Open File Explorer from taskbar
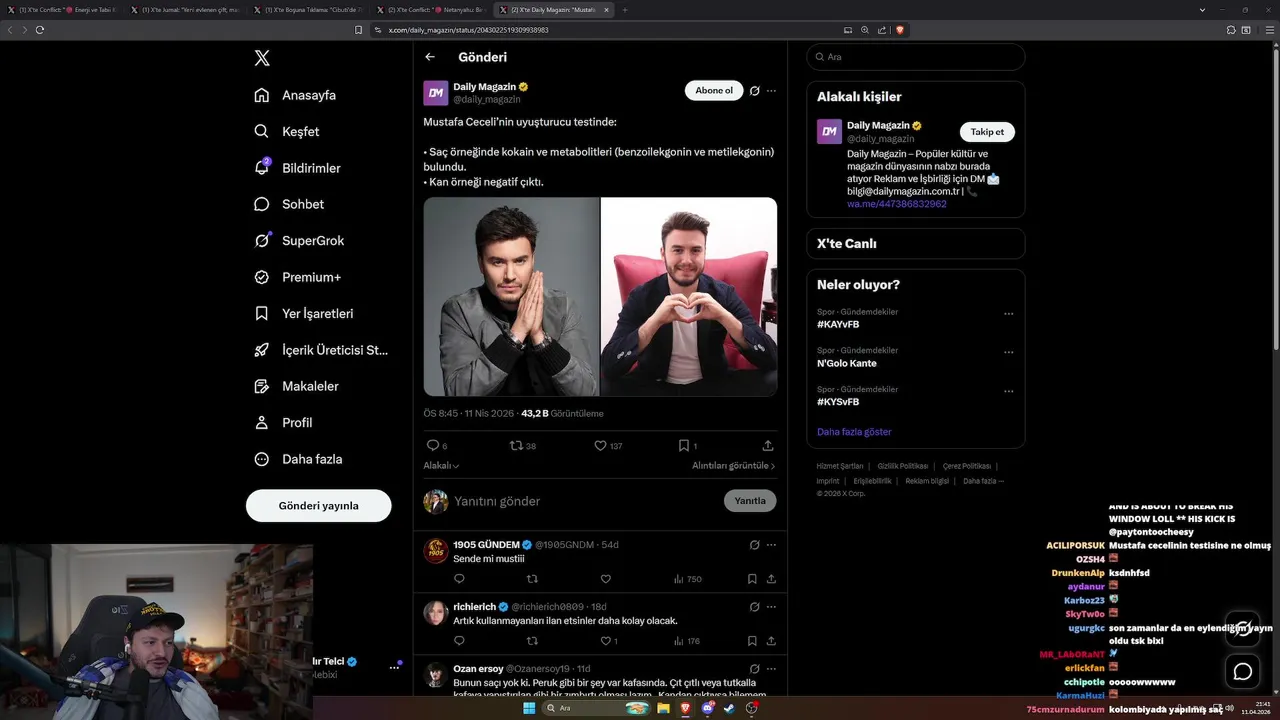 point(663,708)
